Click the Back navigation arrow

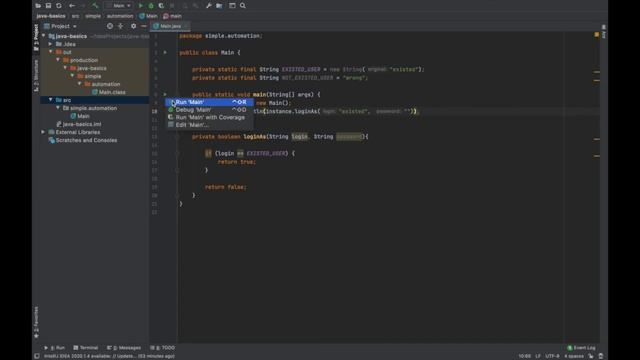coord(72,6)
